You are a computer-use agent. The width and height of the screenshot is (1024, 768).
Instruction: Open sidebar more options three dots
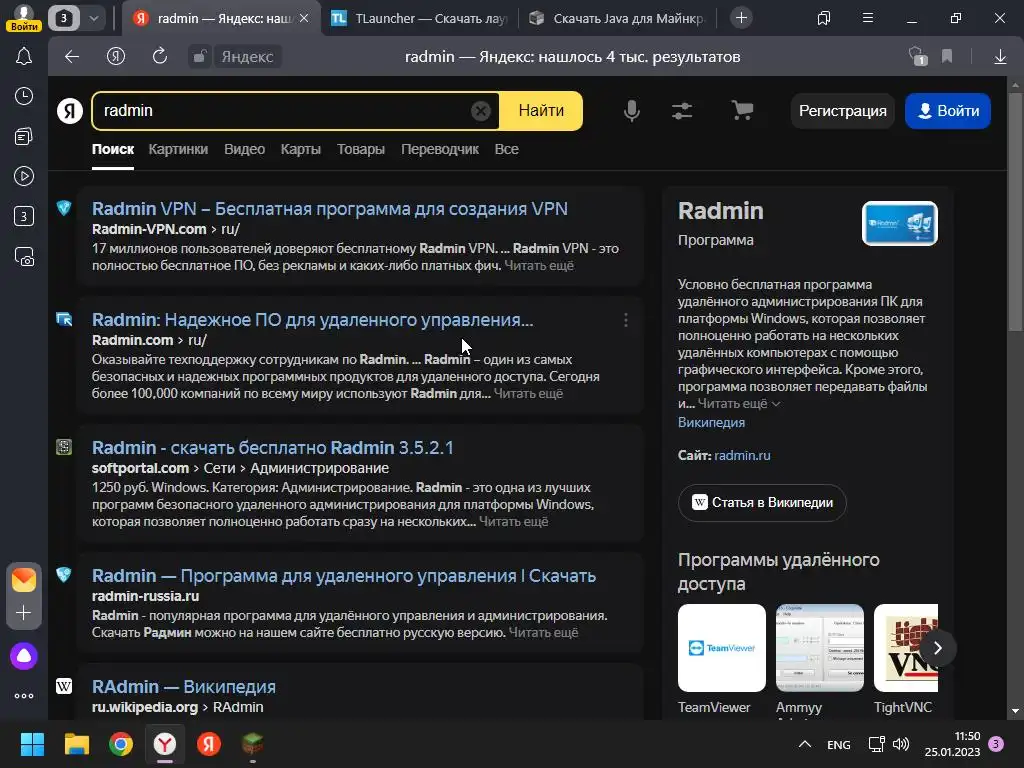[x=24, y=696]
